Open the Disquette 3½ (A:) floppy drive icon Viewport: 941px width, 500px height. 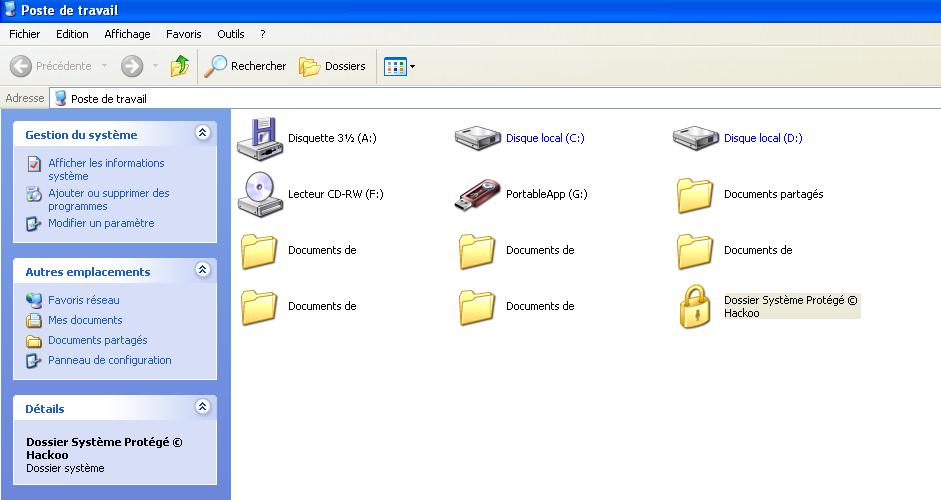(260, 138)
